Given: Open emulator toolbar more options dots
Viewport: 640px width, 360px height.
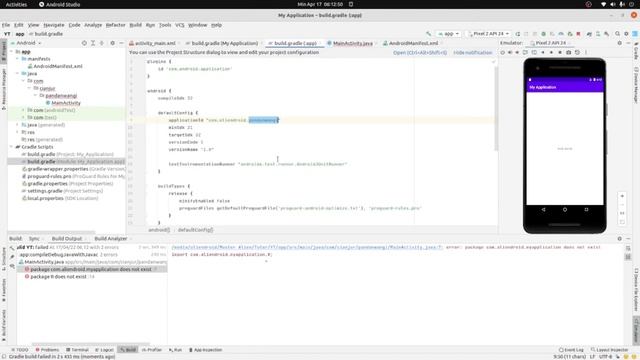Looking at the screenshot, I should coord(586,52).
